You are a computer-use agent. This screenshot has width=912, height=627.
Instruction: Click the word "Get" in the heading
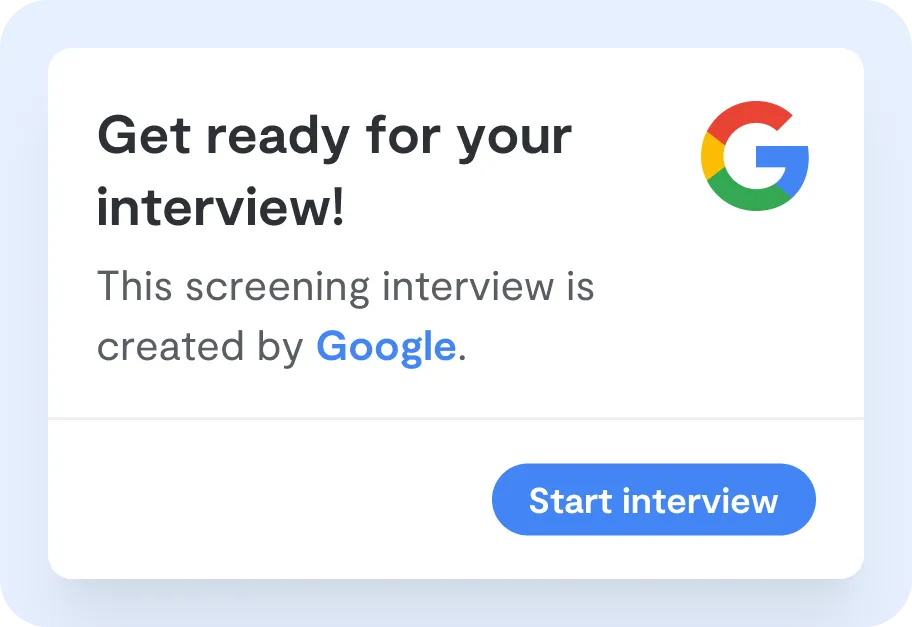(x=144, y=135)
